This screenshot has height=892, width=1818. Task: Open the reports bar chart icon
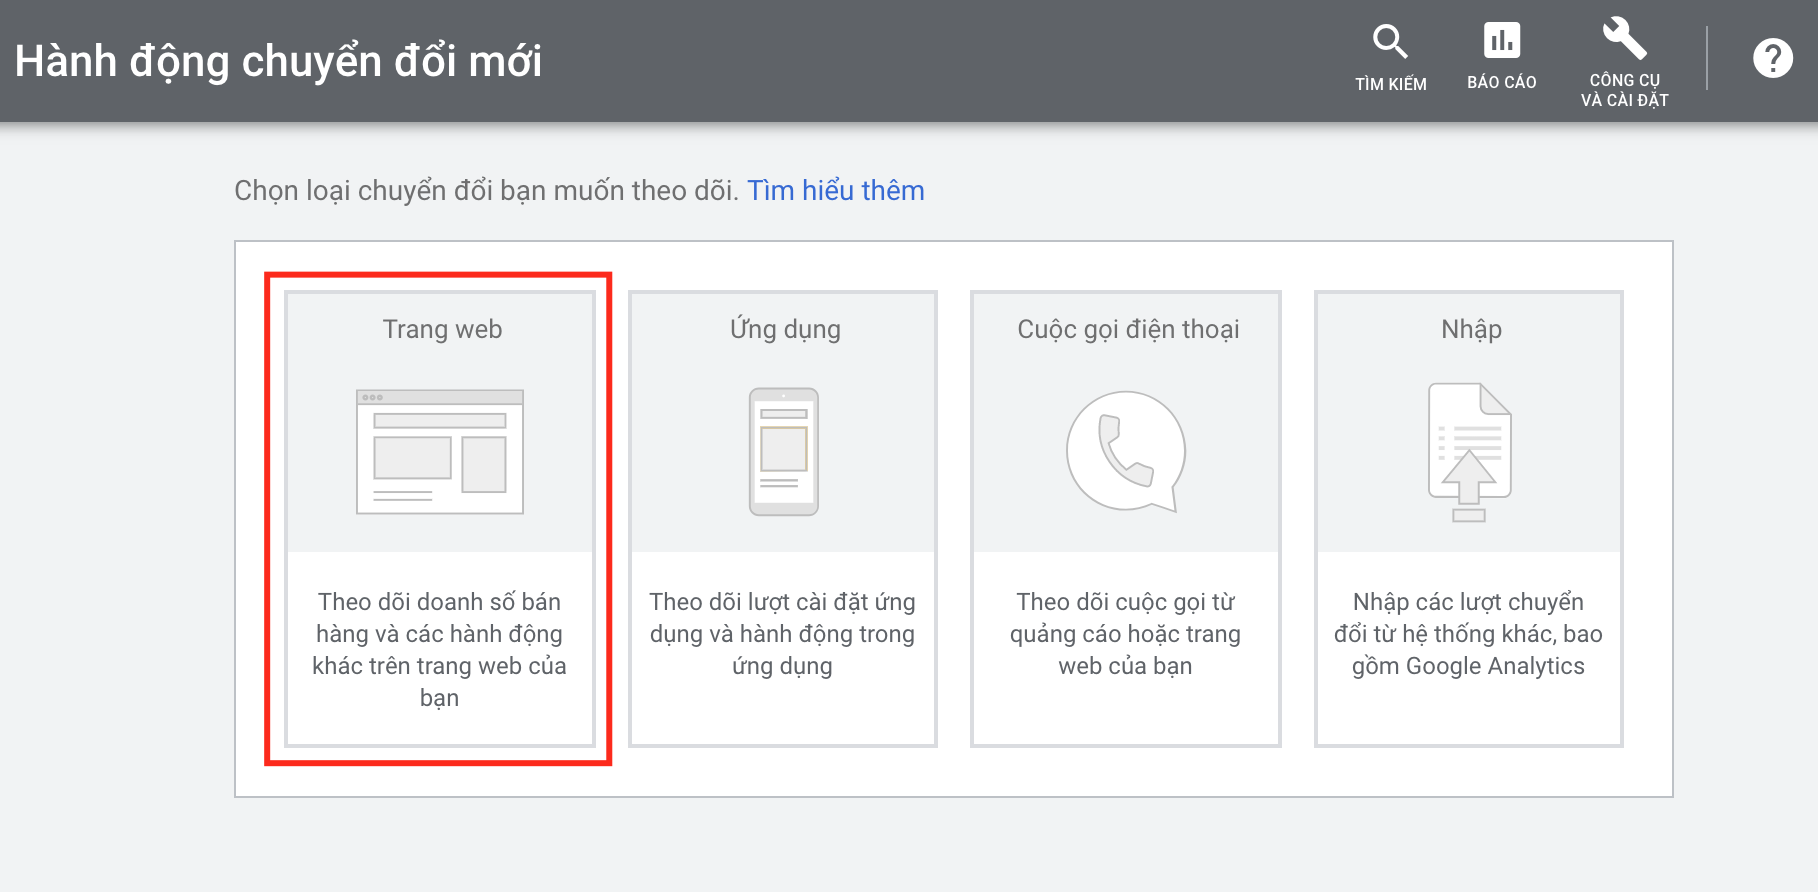click(1501, 40)
